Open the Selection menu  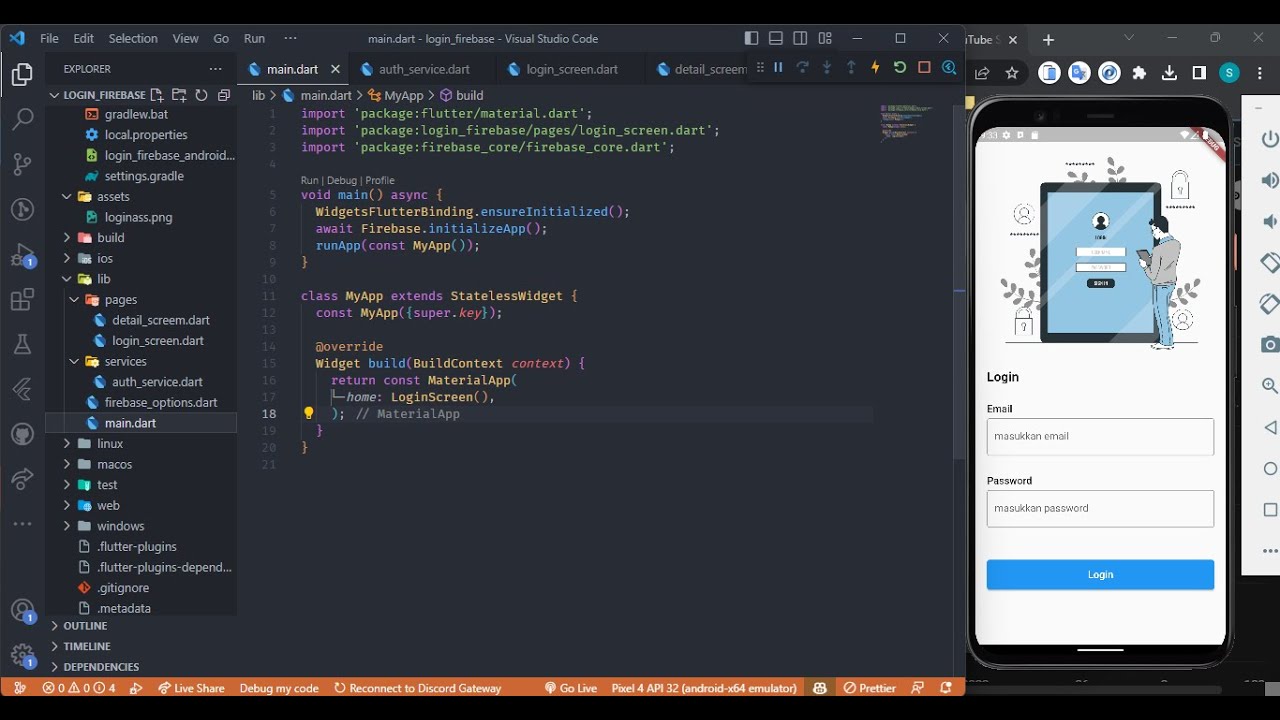133,39
